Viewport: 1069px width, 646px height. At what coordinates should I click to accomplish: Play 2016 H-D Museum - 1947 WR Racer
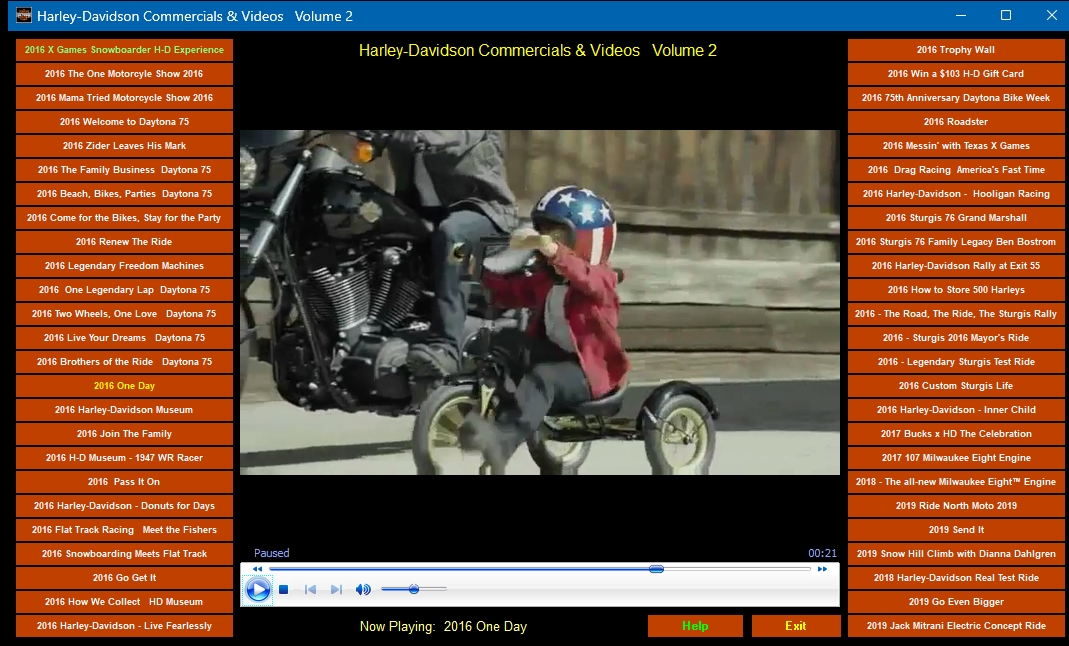(124, 457)
